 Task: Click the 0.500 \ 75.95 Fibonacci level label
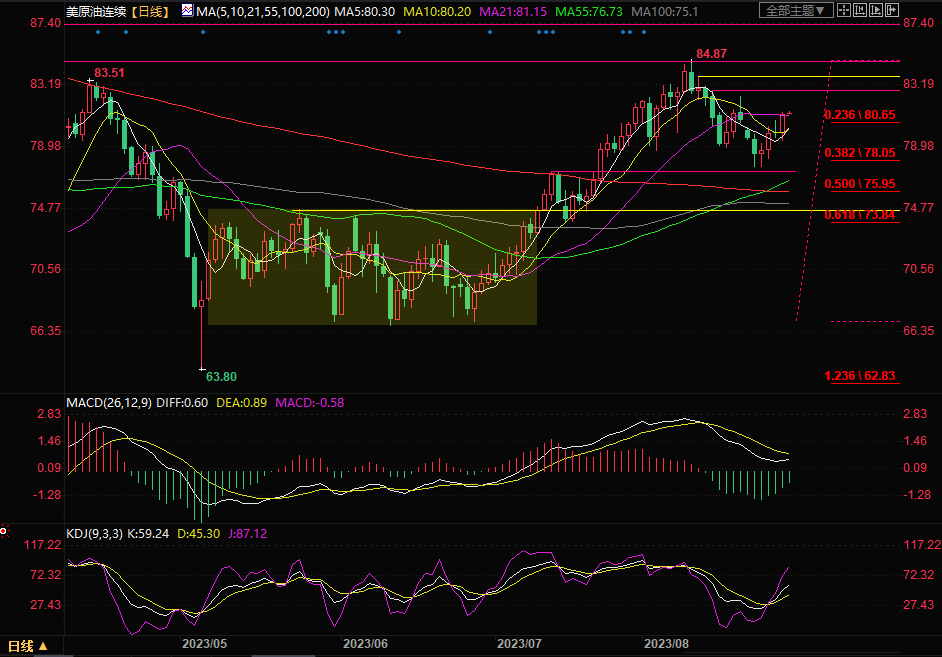click(859, 184)
